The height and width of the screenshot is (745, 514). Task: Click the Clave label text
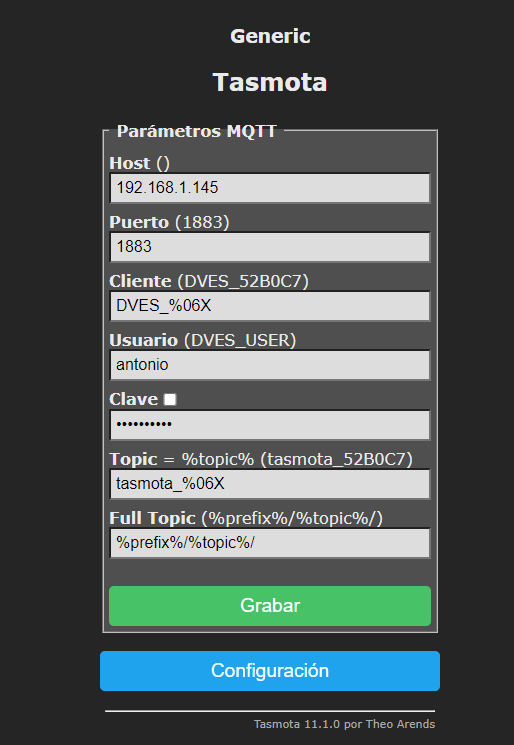(x=133, y=399)
